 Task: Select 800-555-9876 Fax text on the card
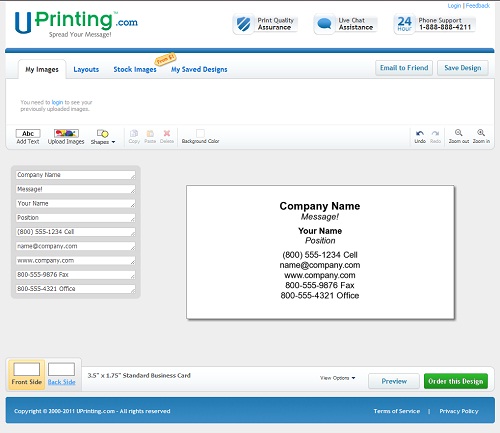coord(320,285)
